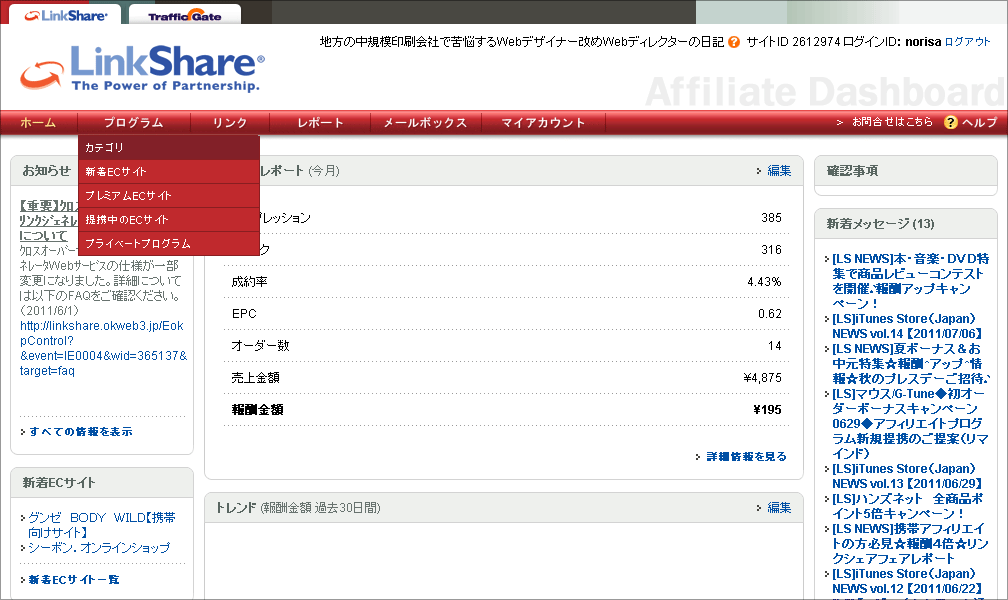Image resolution: width=1008 pixels, height=600 pixels.
Task: Click the ログアウト link
Action: [x=968, y=42]
